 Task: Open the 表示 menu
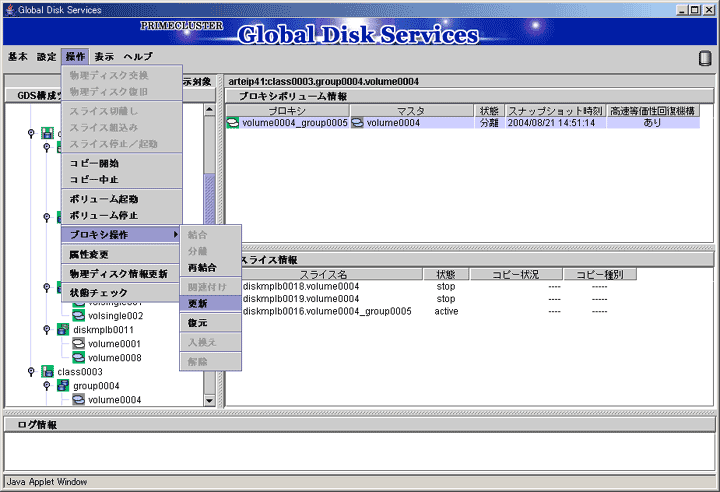click(x=104, y=57)
